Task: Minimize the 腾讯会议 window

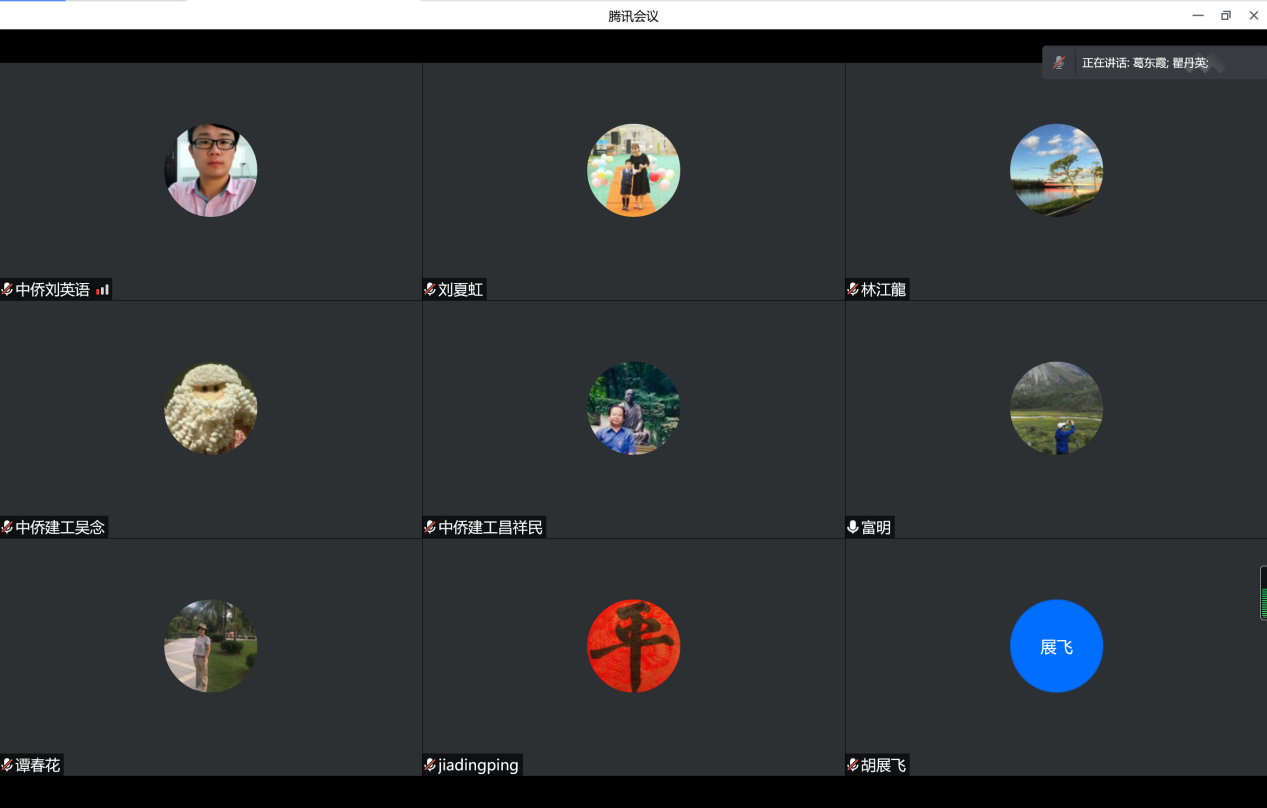Action: coord(1197,15)
